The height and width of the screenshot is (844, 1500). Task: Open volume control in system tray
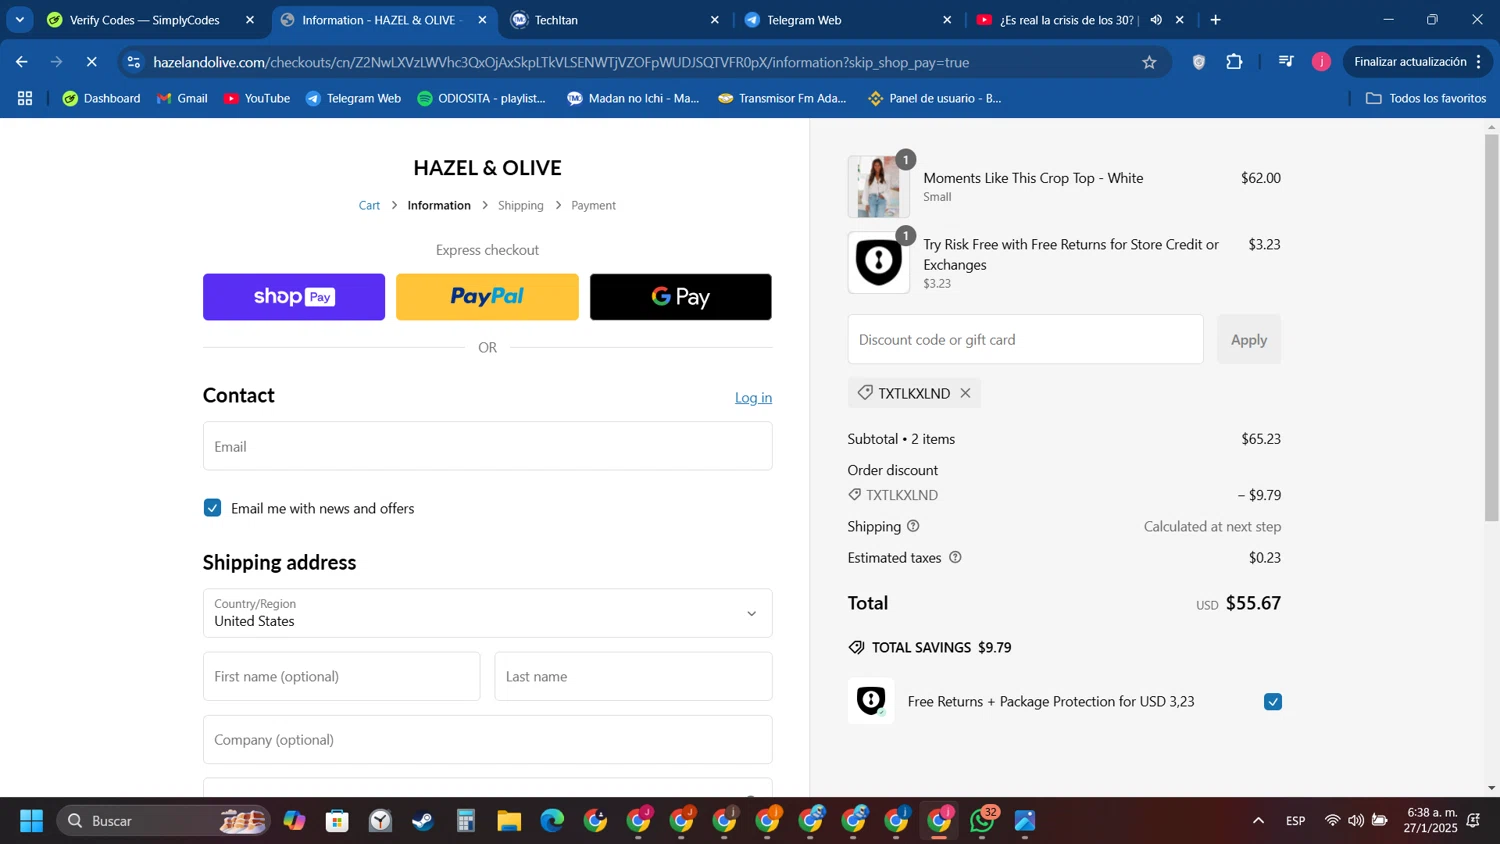click(x=1355, y=821)
